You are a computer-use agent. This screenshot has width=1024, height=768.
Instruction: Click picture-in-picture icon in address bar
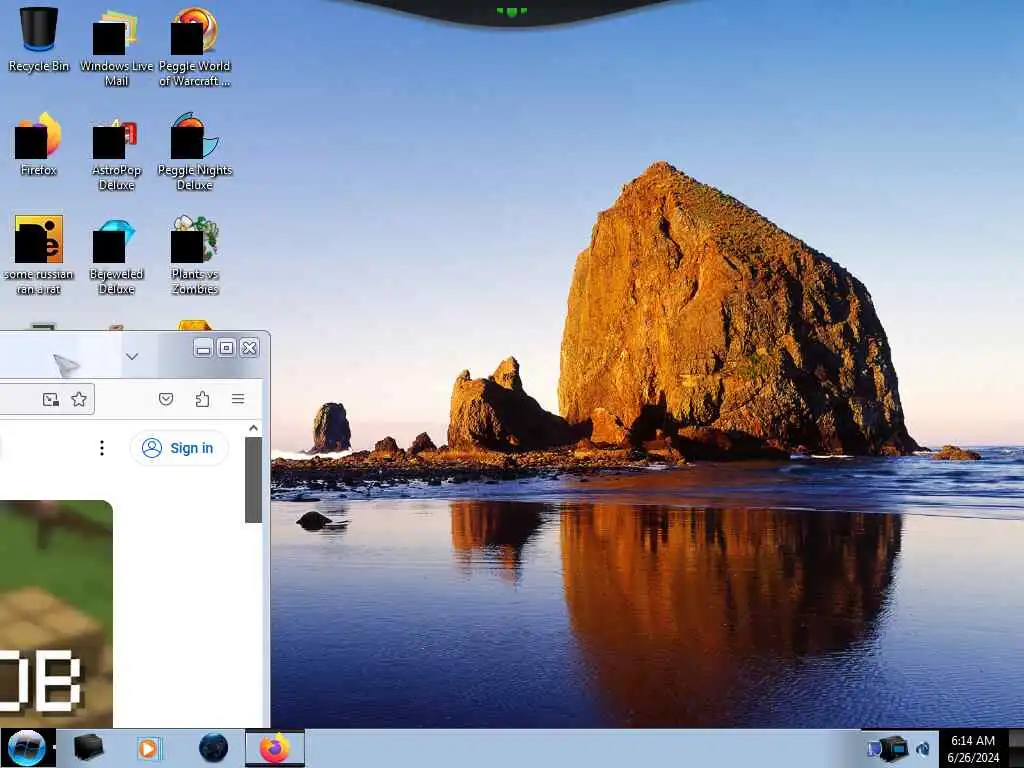pos(50,399)
